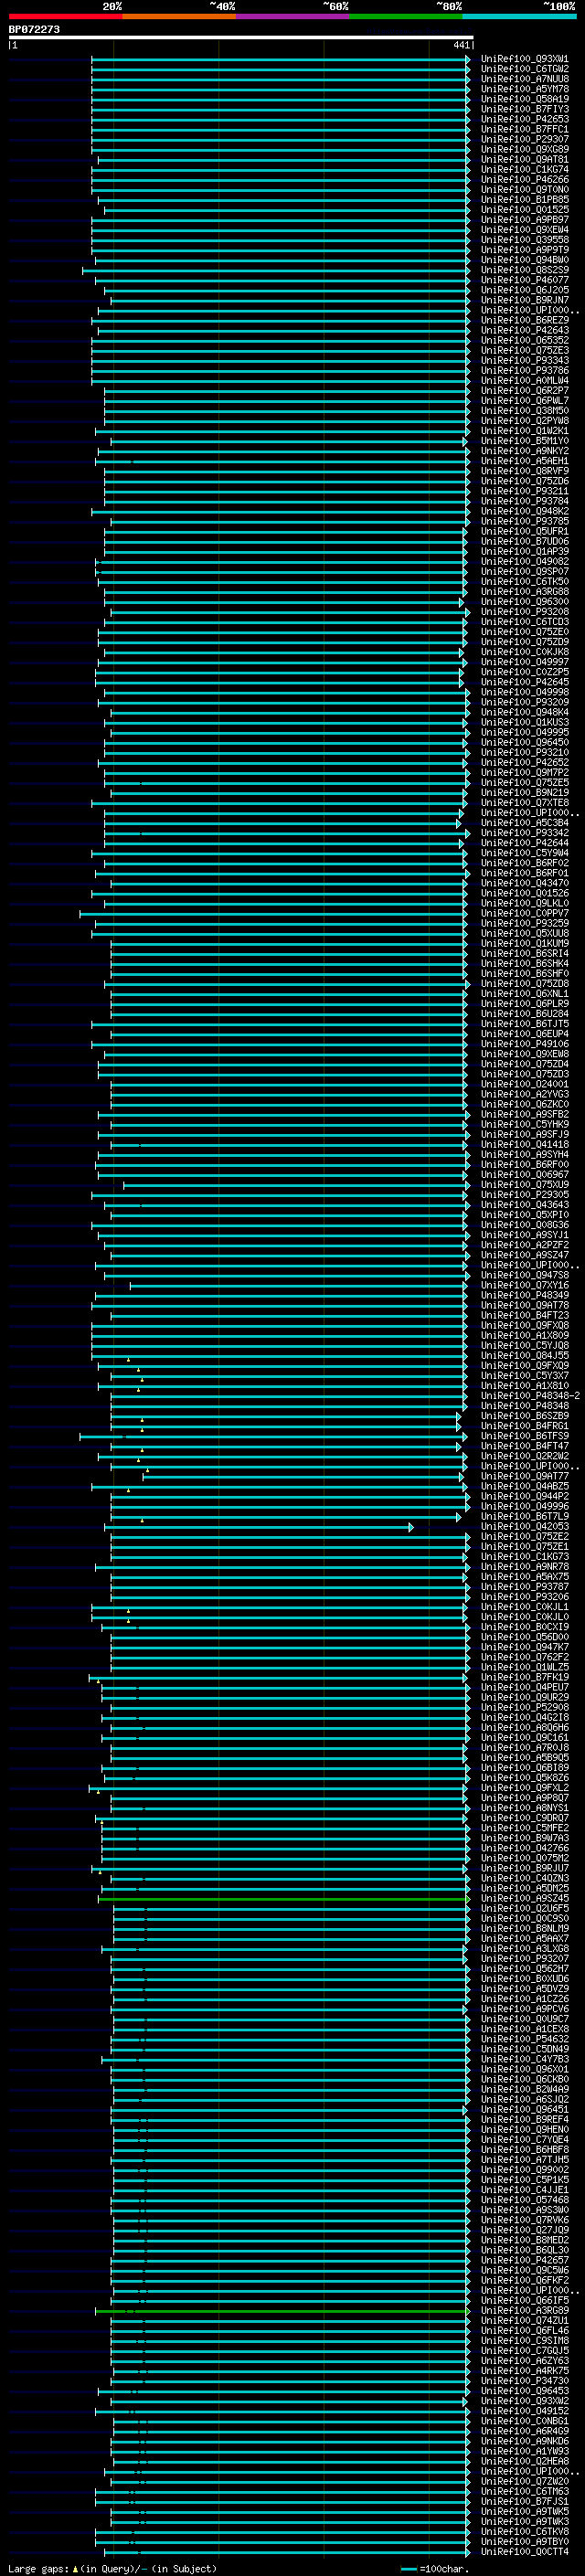
Task: Select hit UniRef100_B7FIY3
Action: (525, 109)
